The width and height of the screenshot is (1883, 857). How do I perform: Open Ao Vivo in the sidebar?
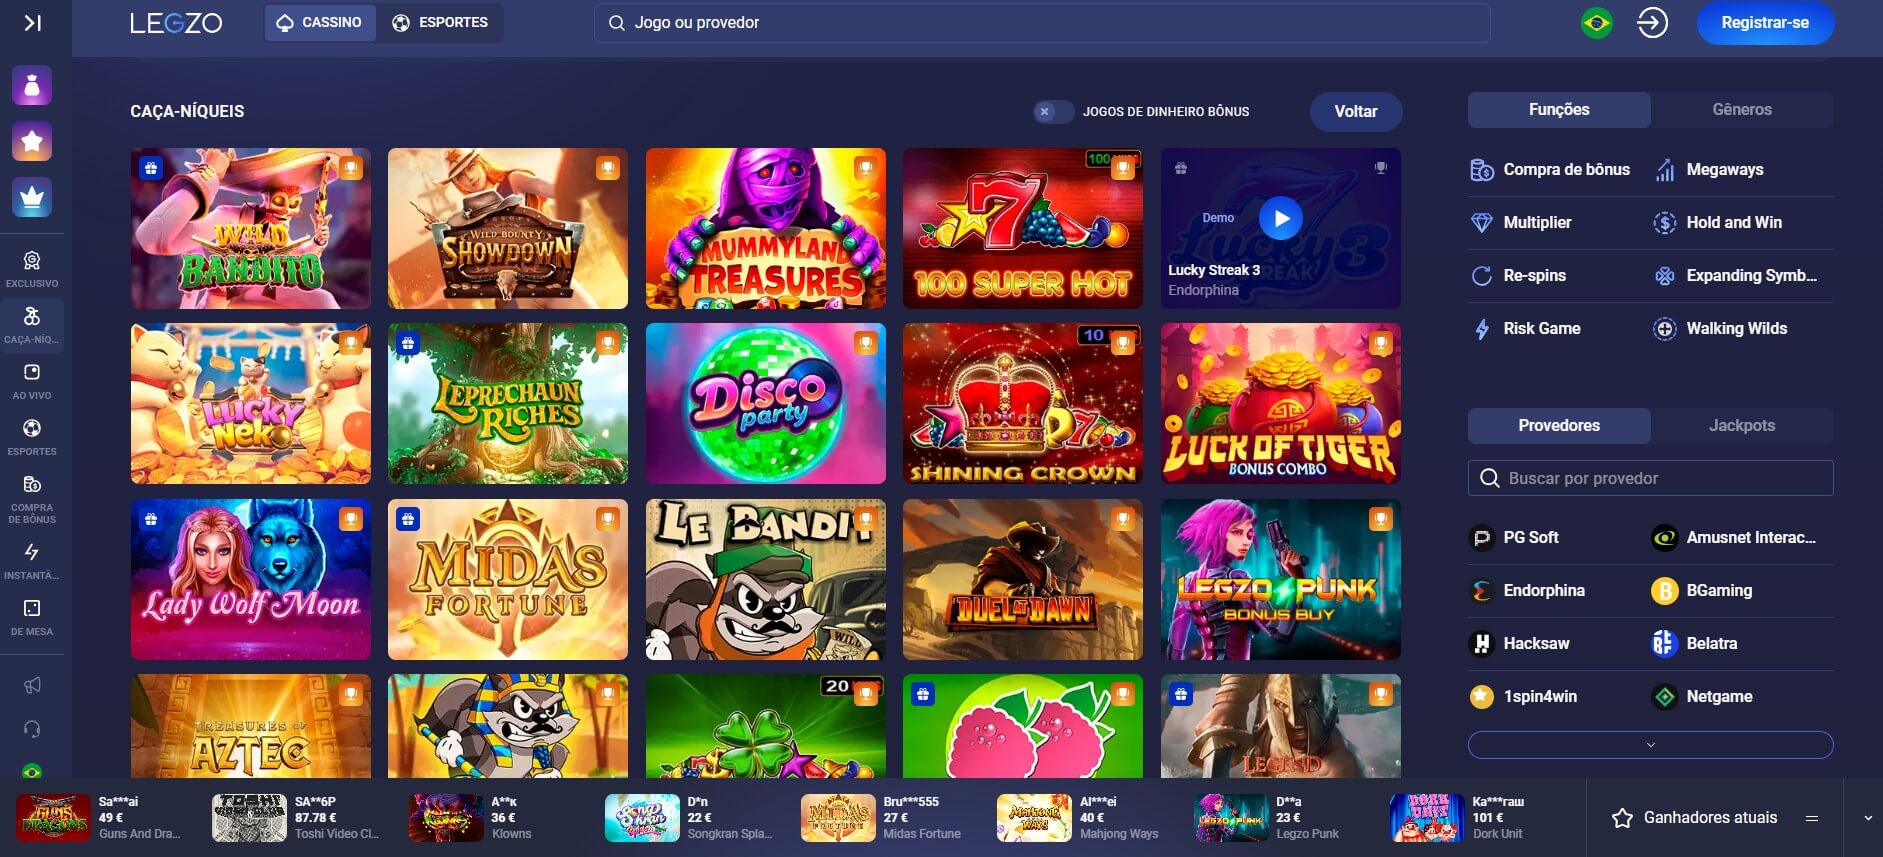(32, 381)
